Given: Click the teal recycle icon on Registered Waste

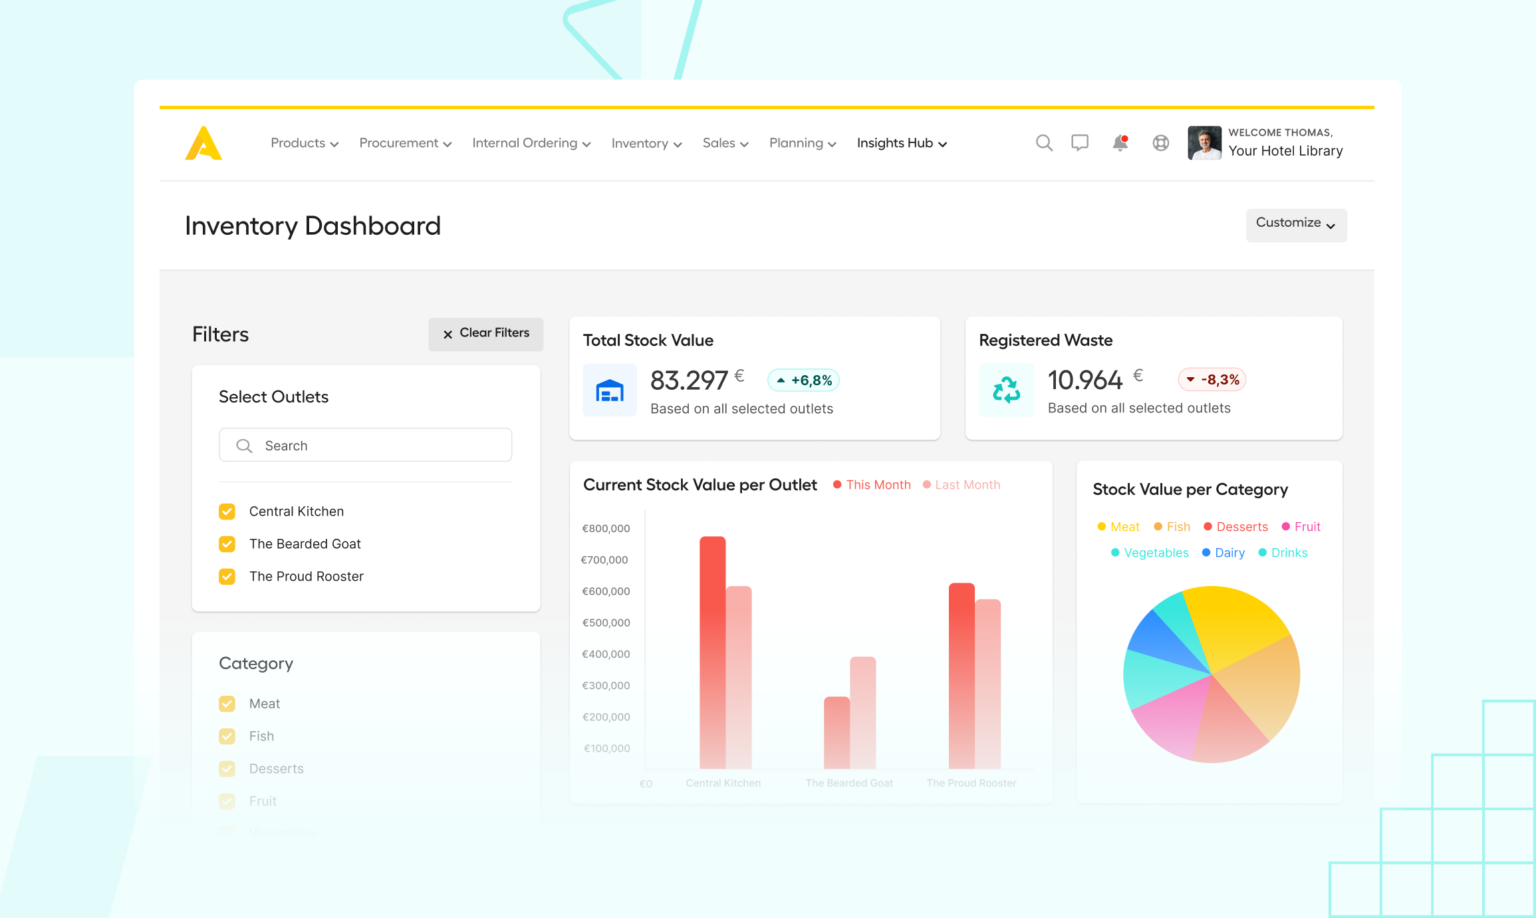Looking at the screenshot, I should pyautogui.click(x=1006, y=390).
